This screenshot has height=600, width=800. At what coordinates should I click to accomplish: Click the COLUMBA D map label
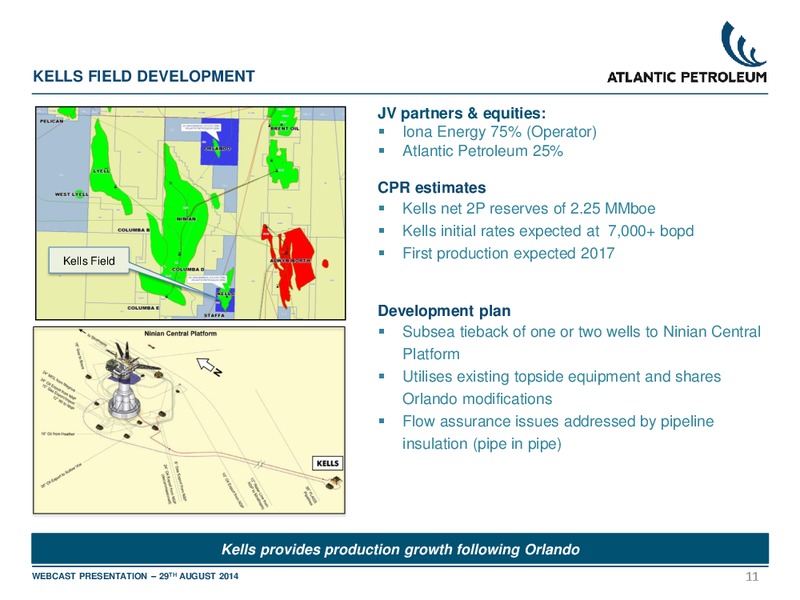pos(188,269)
